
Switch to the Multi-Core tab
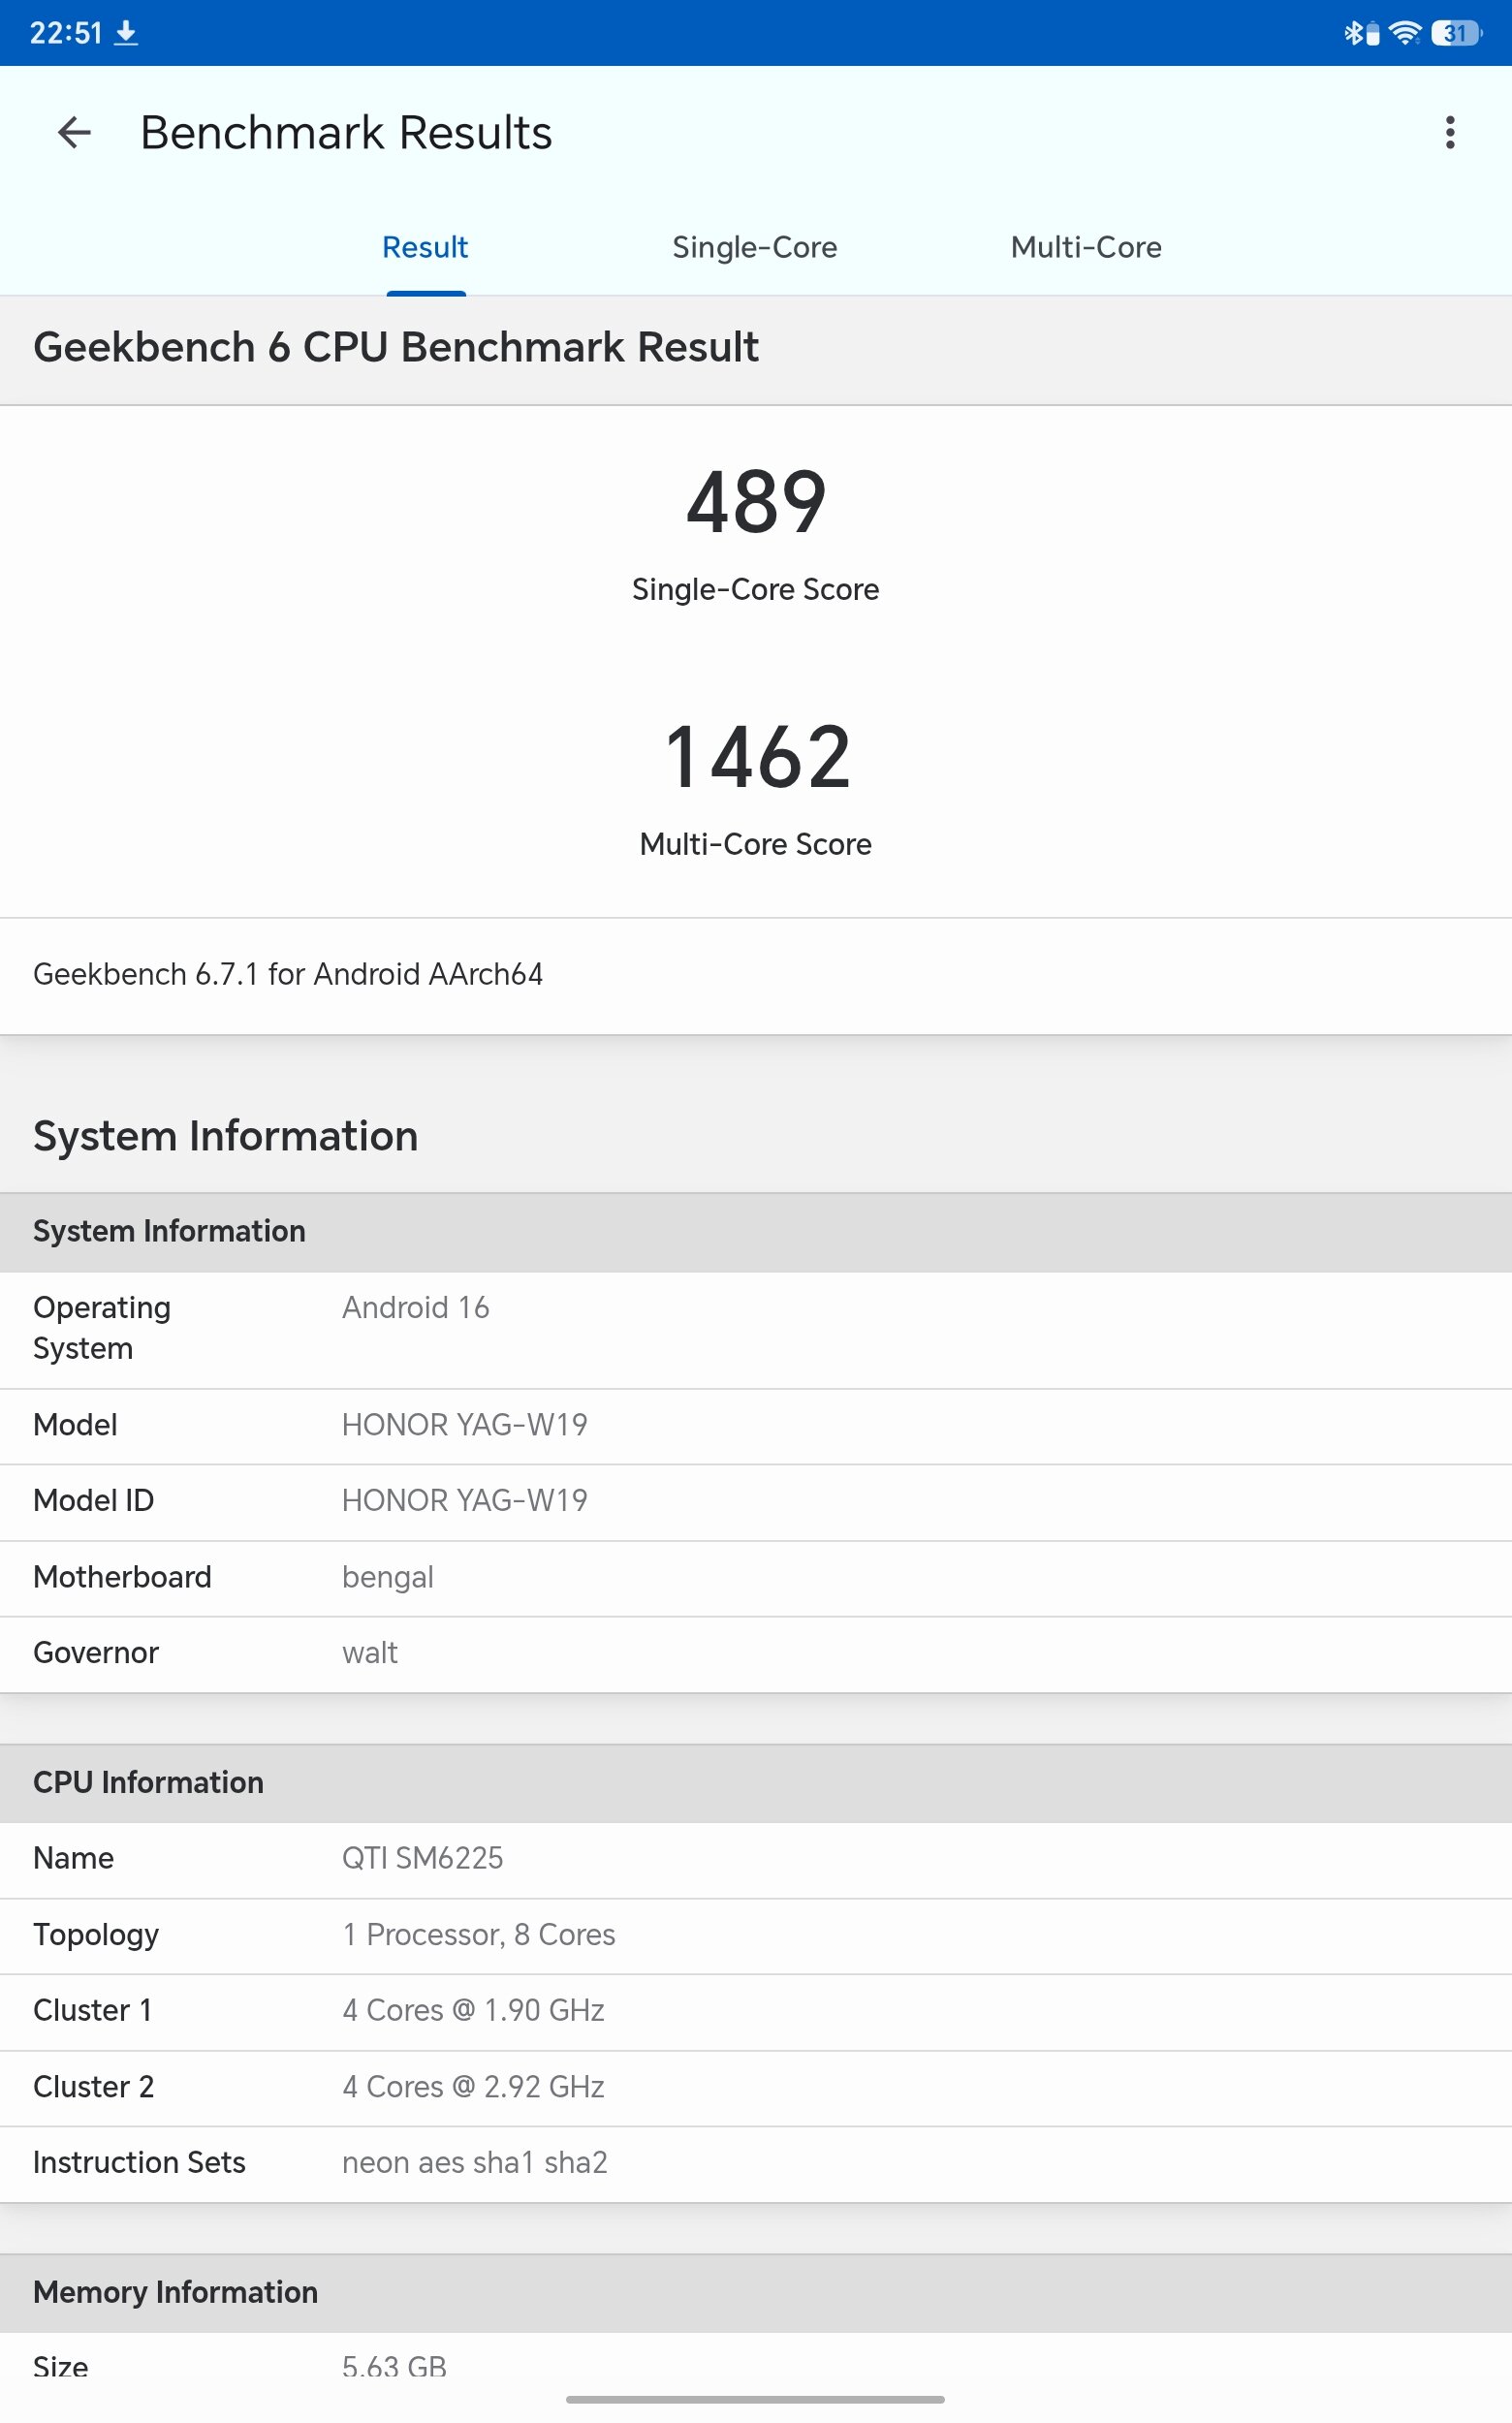click(x=1086, y=247)
